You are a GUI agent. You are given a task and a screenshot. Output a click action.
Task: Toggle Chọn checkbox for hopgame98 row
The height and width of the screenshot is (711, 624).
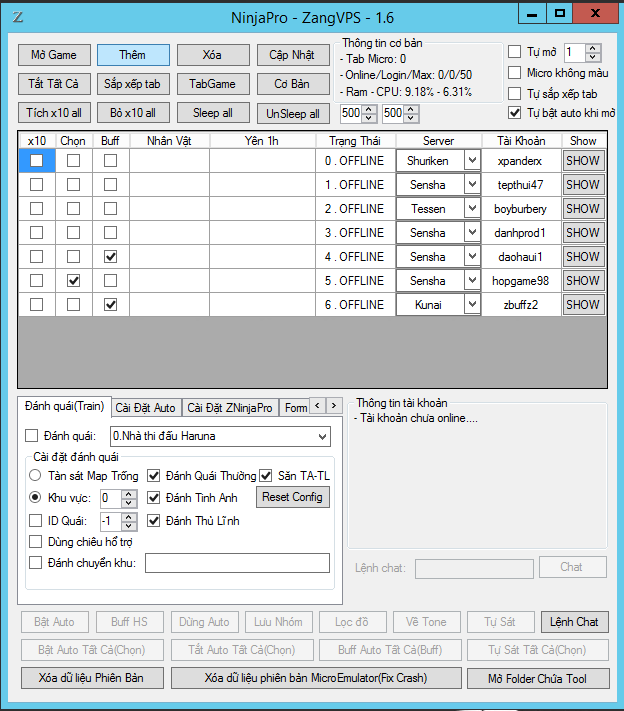pyautogui.click(x=73, y=281)
